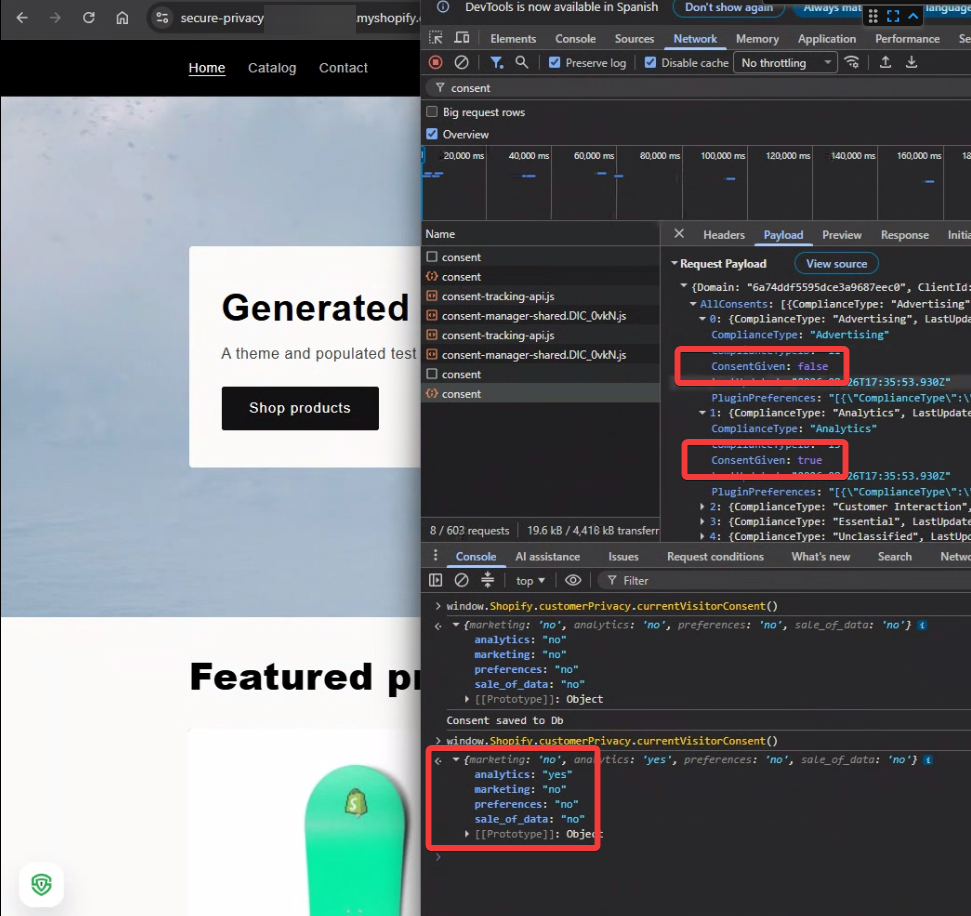Click the DevTools info notification icon
The image size is (971, 916).
[443, 7]
